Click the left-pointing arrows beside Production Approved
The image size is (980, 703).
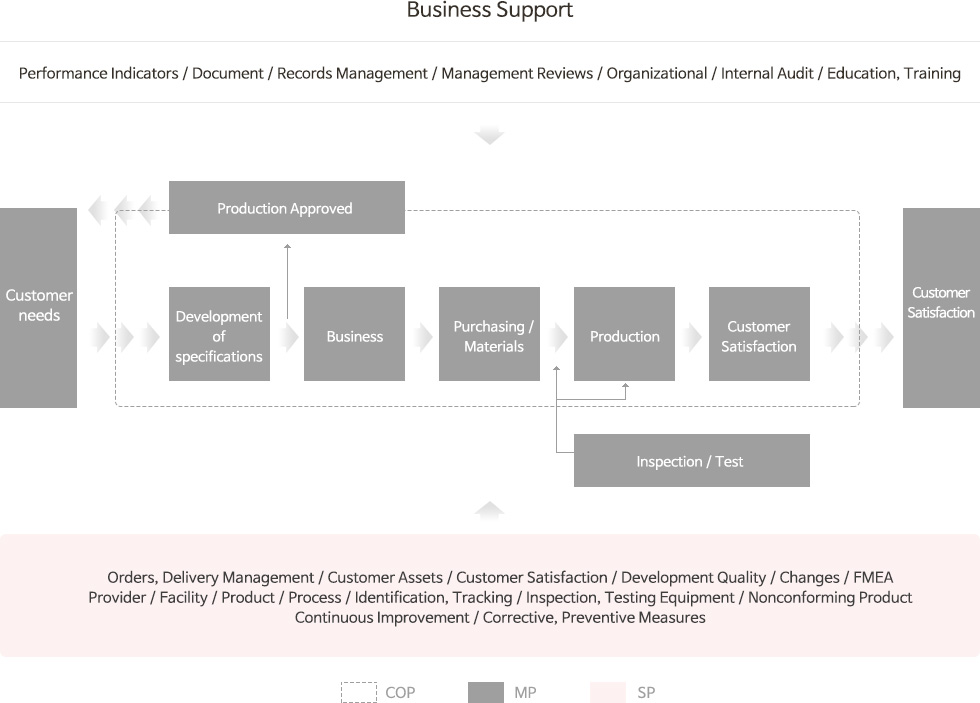coord(123,210)
